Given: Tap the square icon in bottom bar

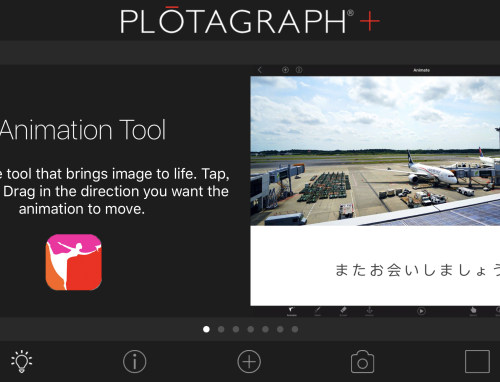Looking at the screenshot, I should 477,361.
